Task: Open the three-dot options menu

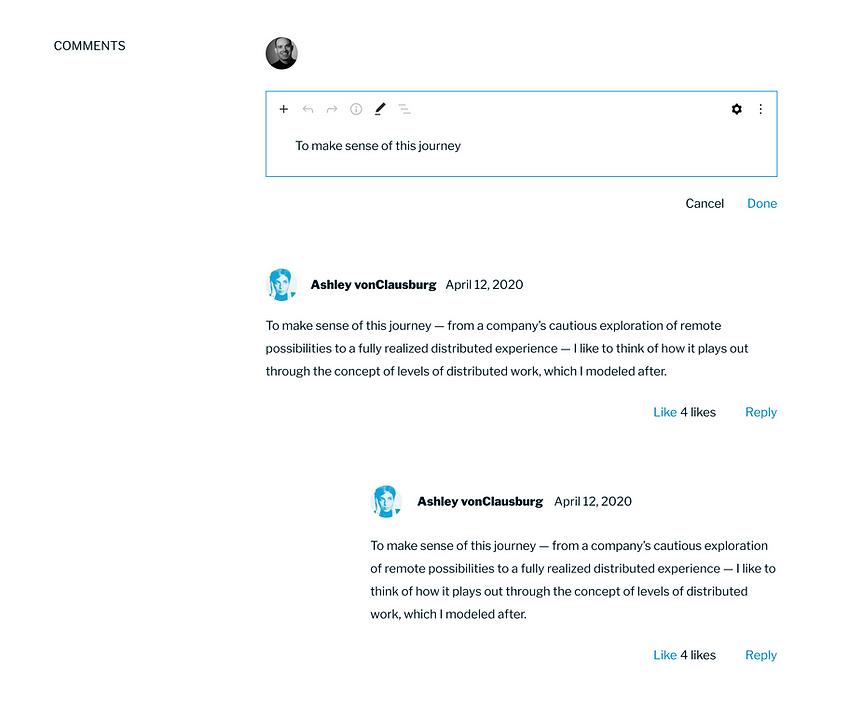Action: [x=760, y=109]
